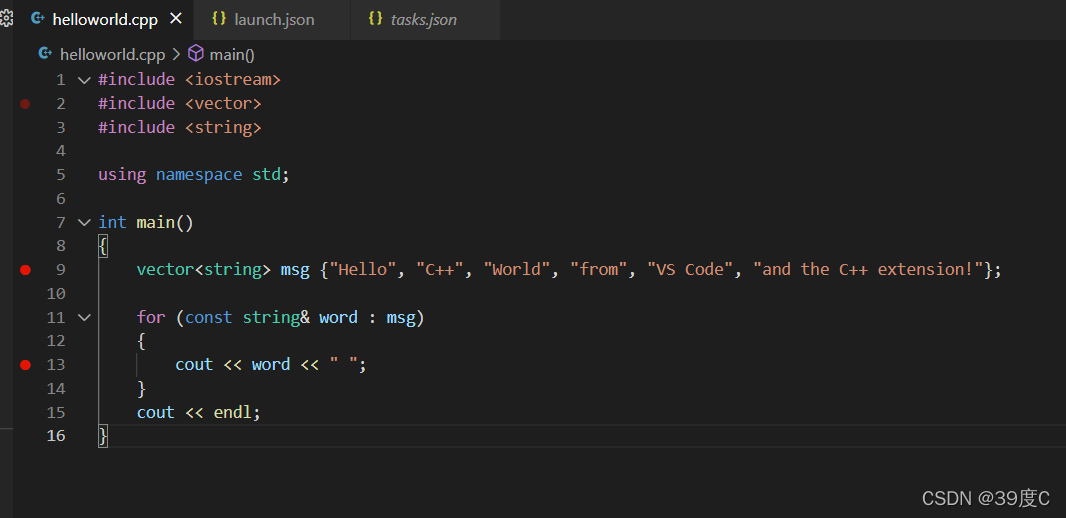Click line number 16

tap(56, 436)
